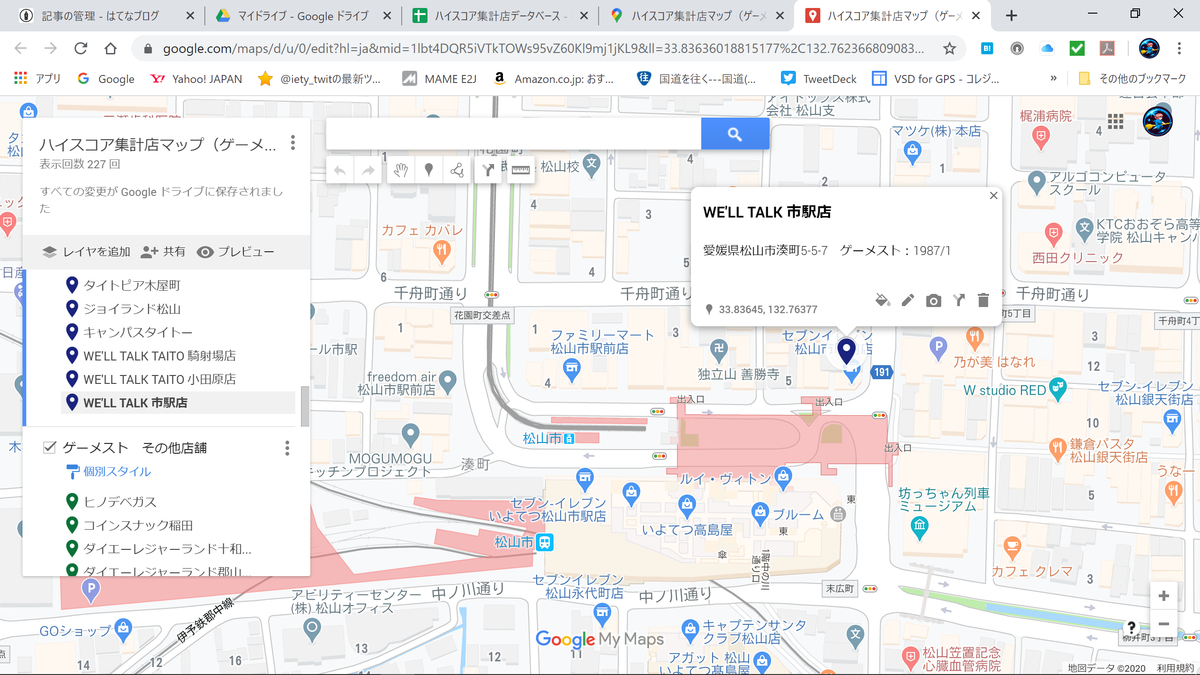Open the Google bookmark
The image size is (1200, 675).
[x=105, y=79]
